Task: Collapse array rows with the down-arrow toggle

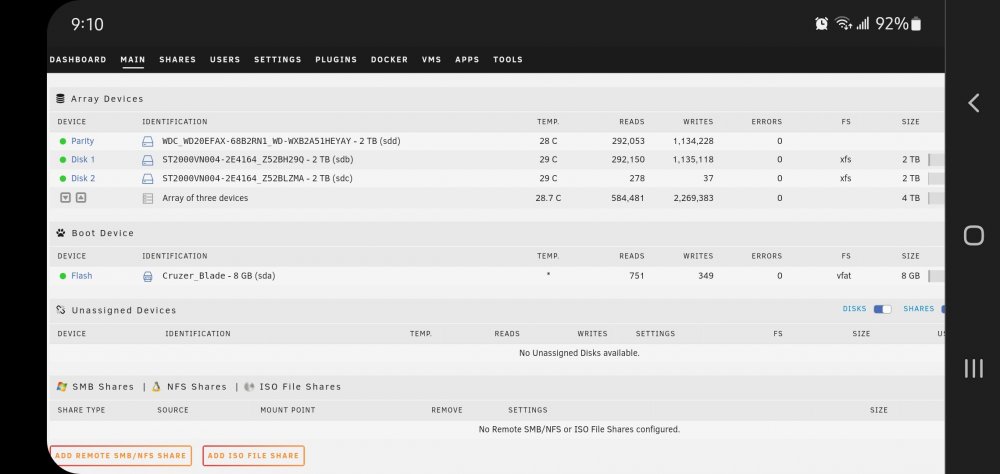Action: click(65, 198)
